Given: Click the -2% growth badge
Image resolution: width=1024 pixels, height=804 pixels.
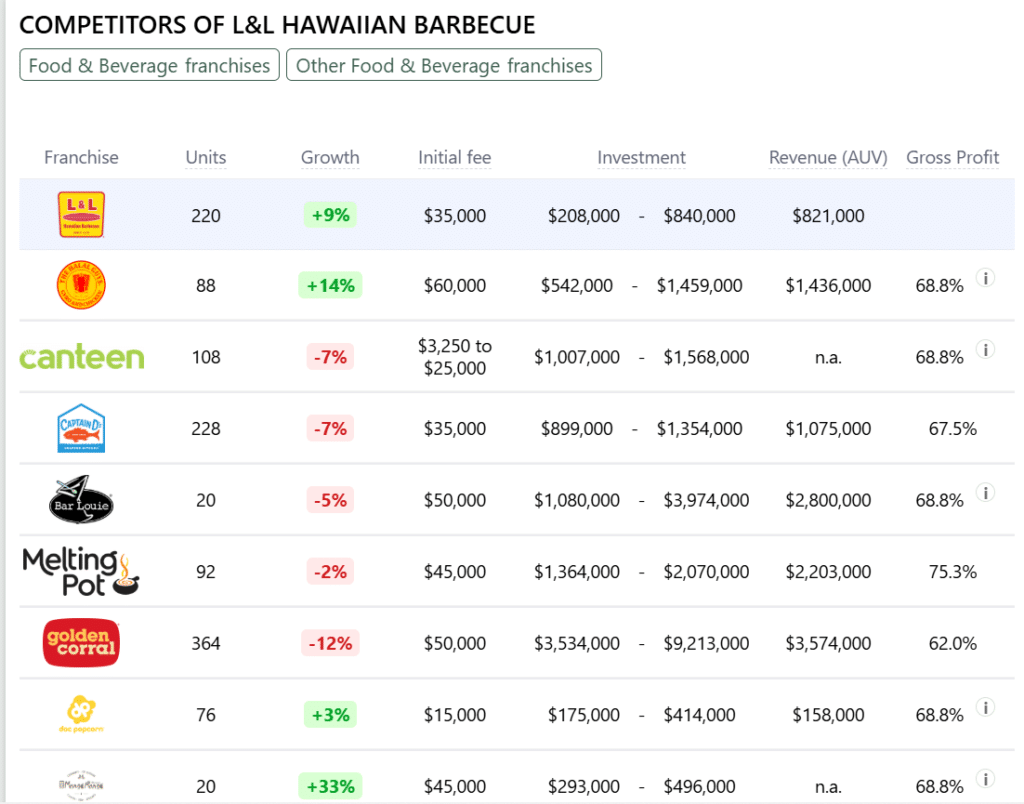Looking at the screenshot, I should tap(330, 571).
